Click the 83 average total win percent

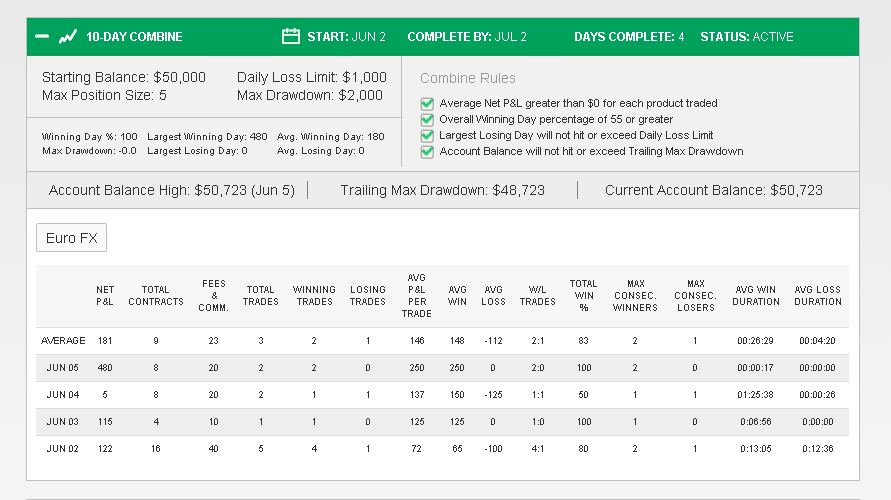[584, 341]
